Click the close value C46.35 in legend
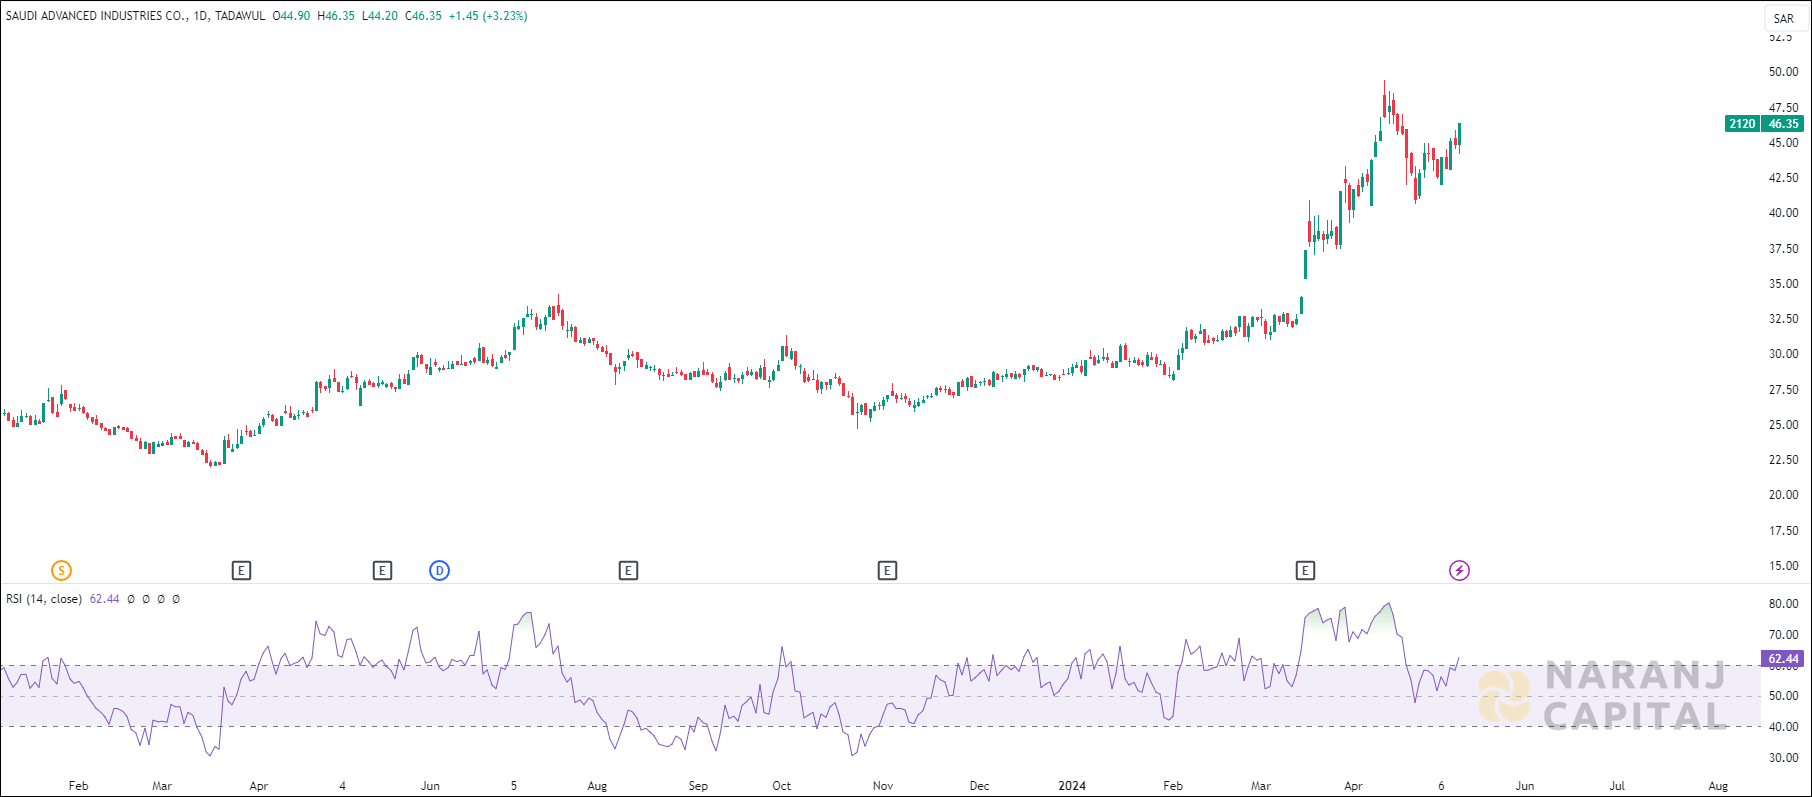The width and height of the screenshot is (1812, 797). [x=423, y=16]
